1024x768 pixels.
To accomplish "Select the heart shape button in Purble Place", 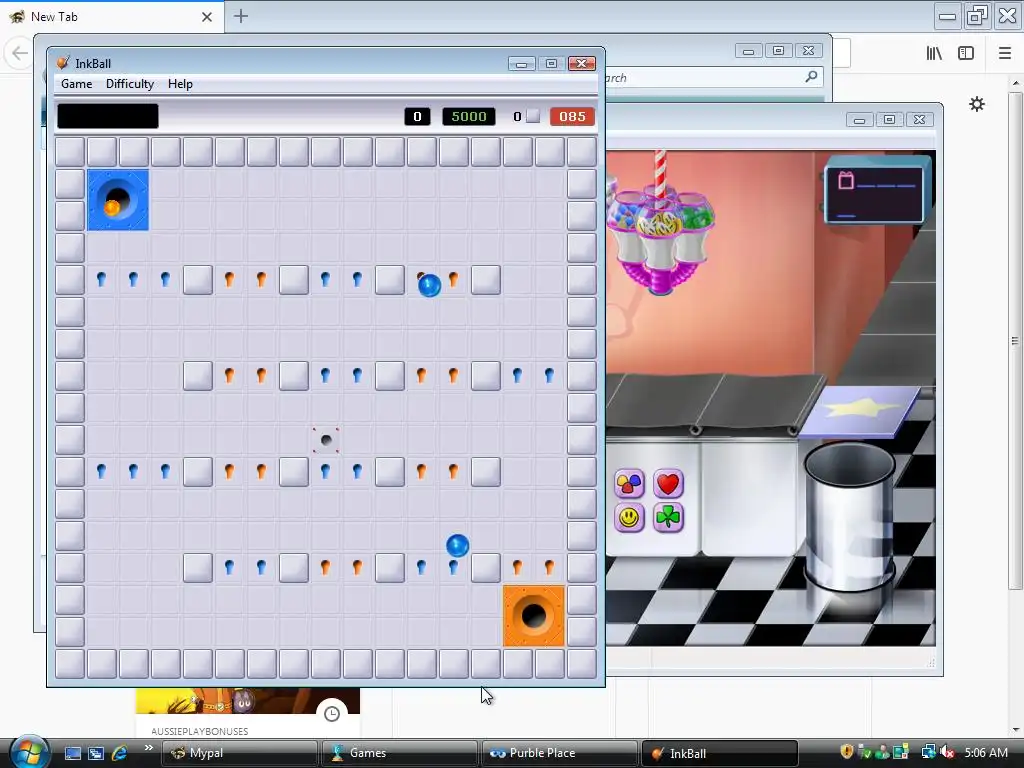I will pos(667,484).
